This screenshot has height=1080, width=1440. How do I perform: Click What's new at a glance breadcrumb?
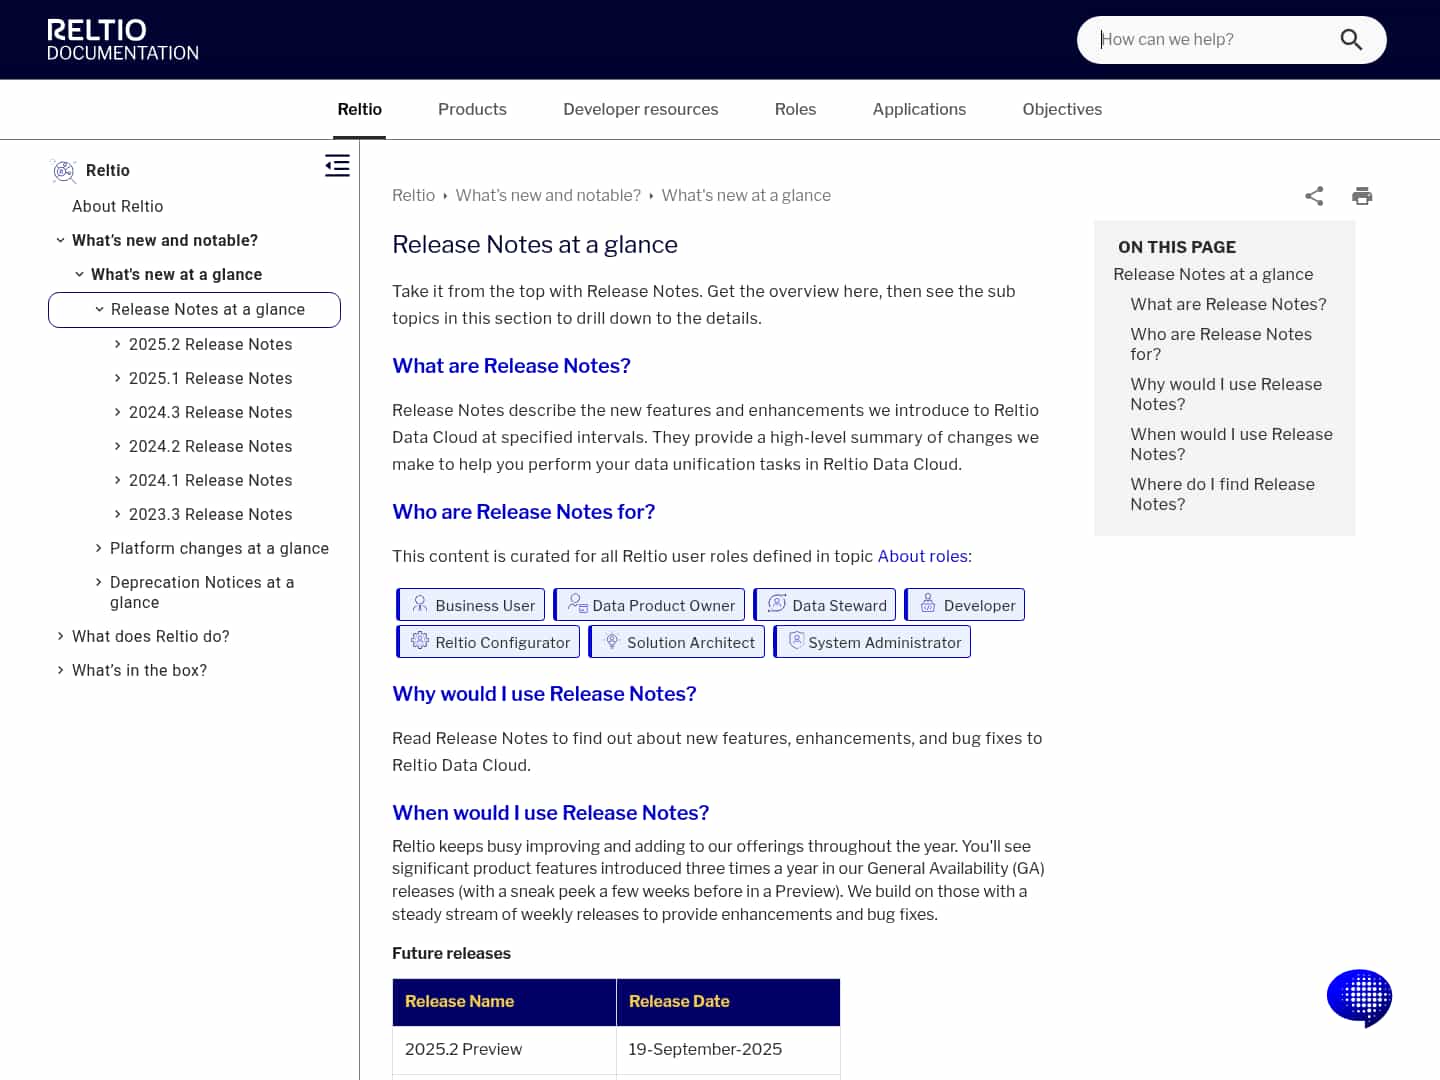[746, 196]
